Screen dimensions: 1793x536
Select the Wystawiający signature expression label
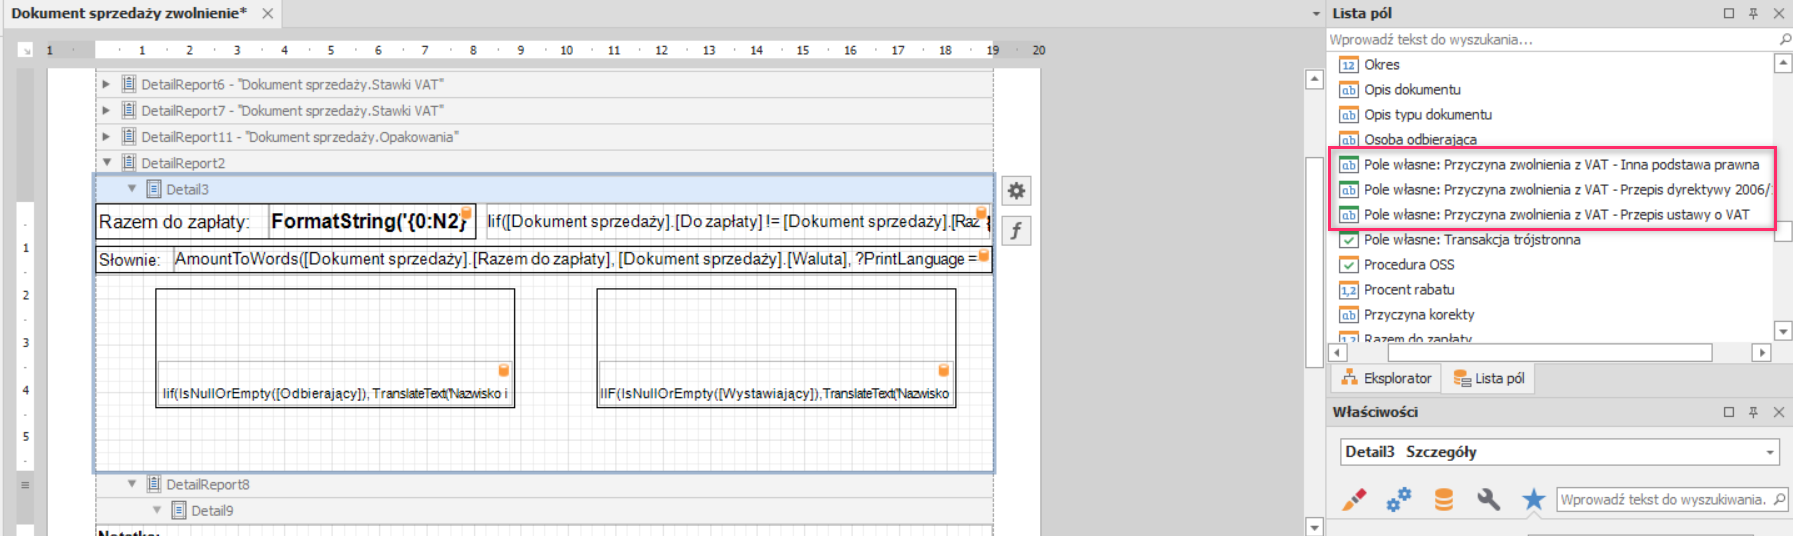776,384
